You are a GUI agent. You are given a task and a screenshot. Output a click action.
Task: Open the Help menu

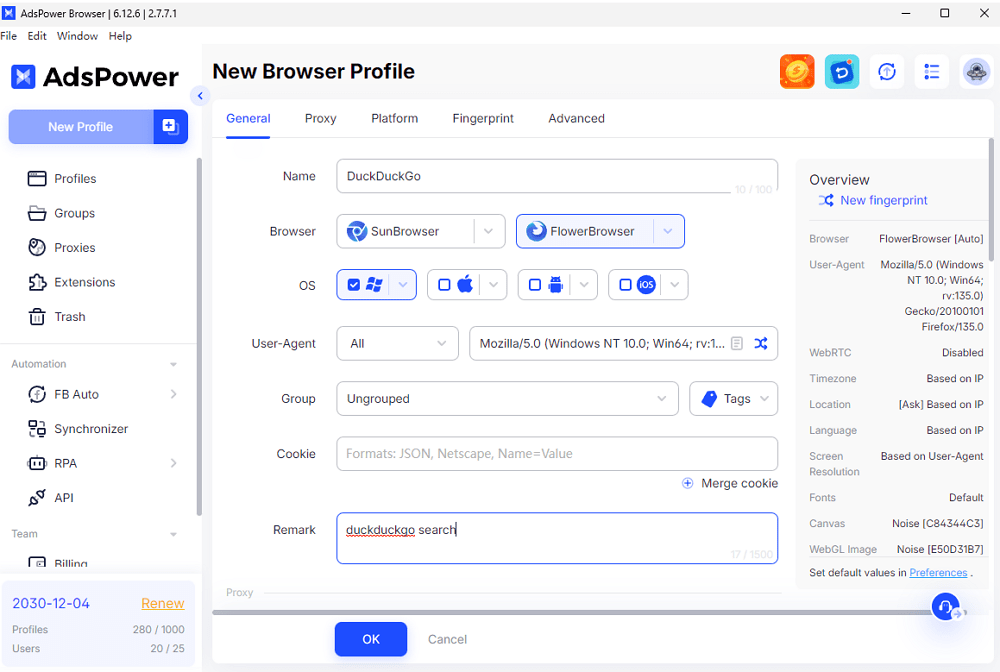[120, 36]
